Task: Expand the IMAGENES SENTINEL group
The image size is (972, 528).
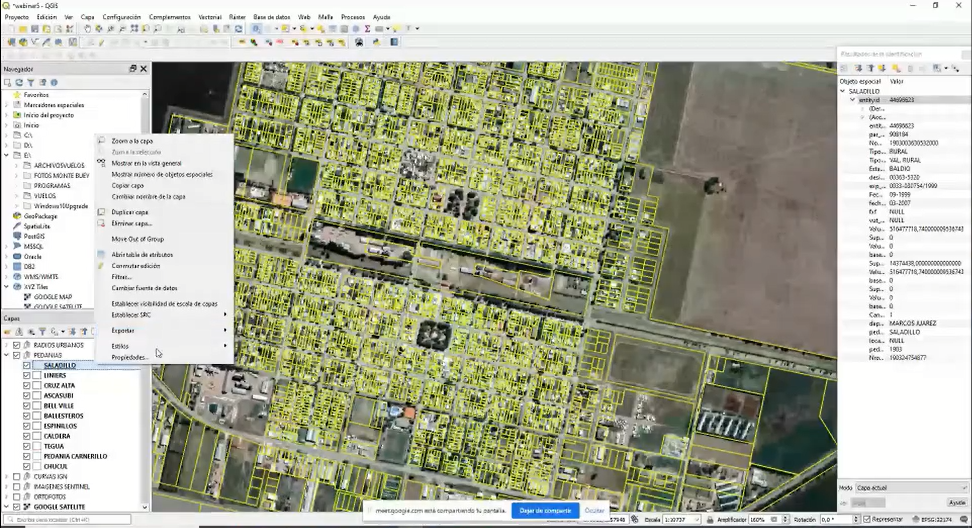Action: click(x=7, y=486)
